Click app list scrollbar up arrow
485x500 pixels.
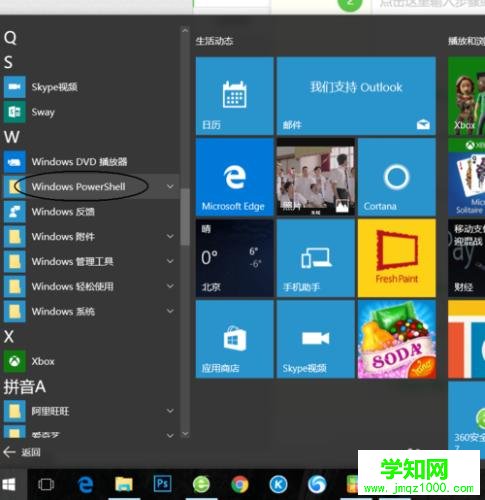pos(185,30)
